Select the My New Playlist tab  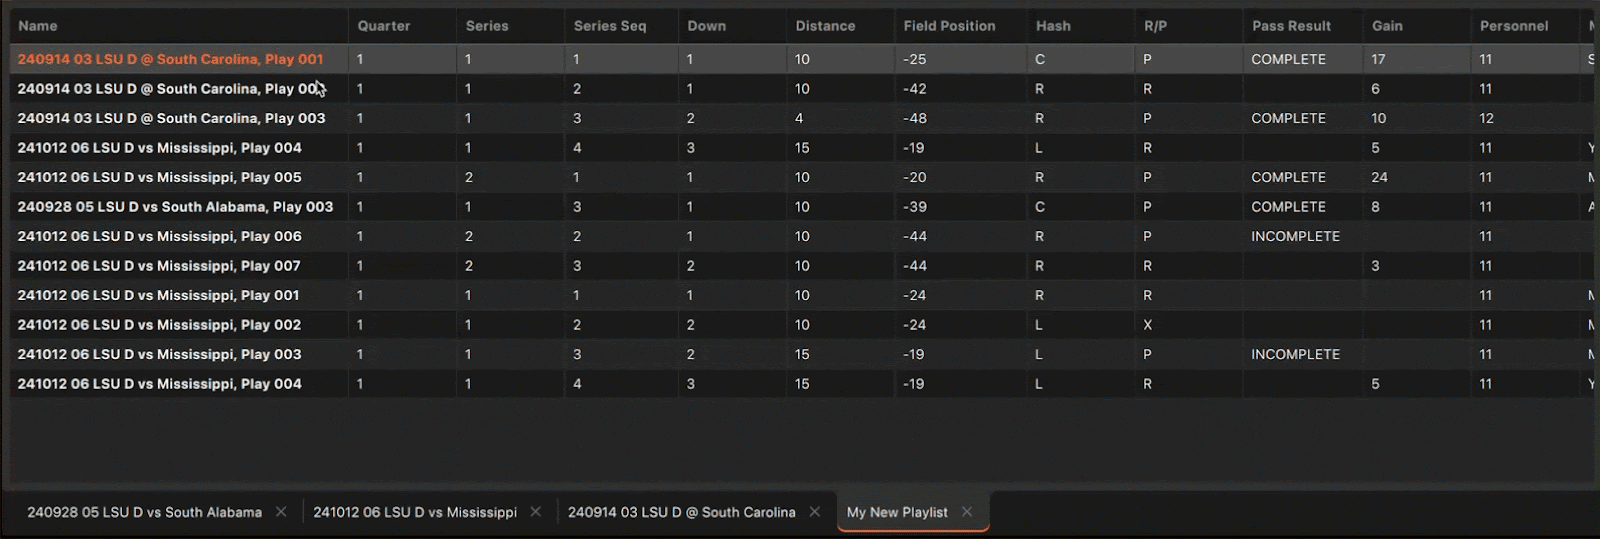coord(897,512)
